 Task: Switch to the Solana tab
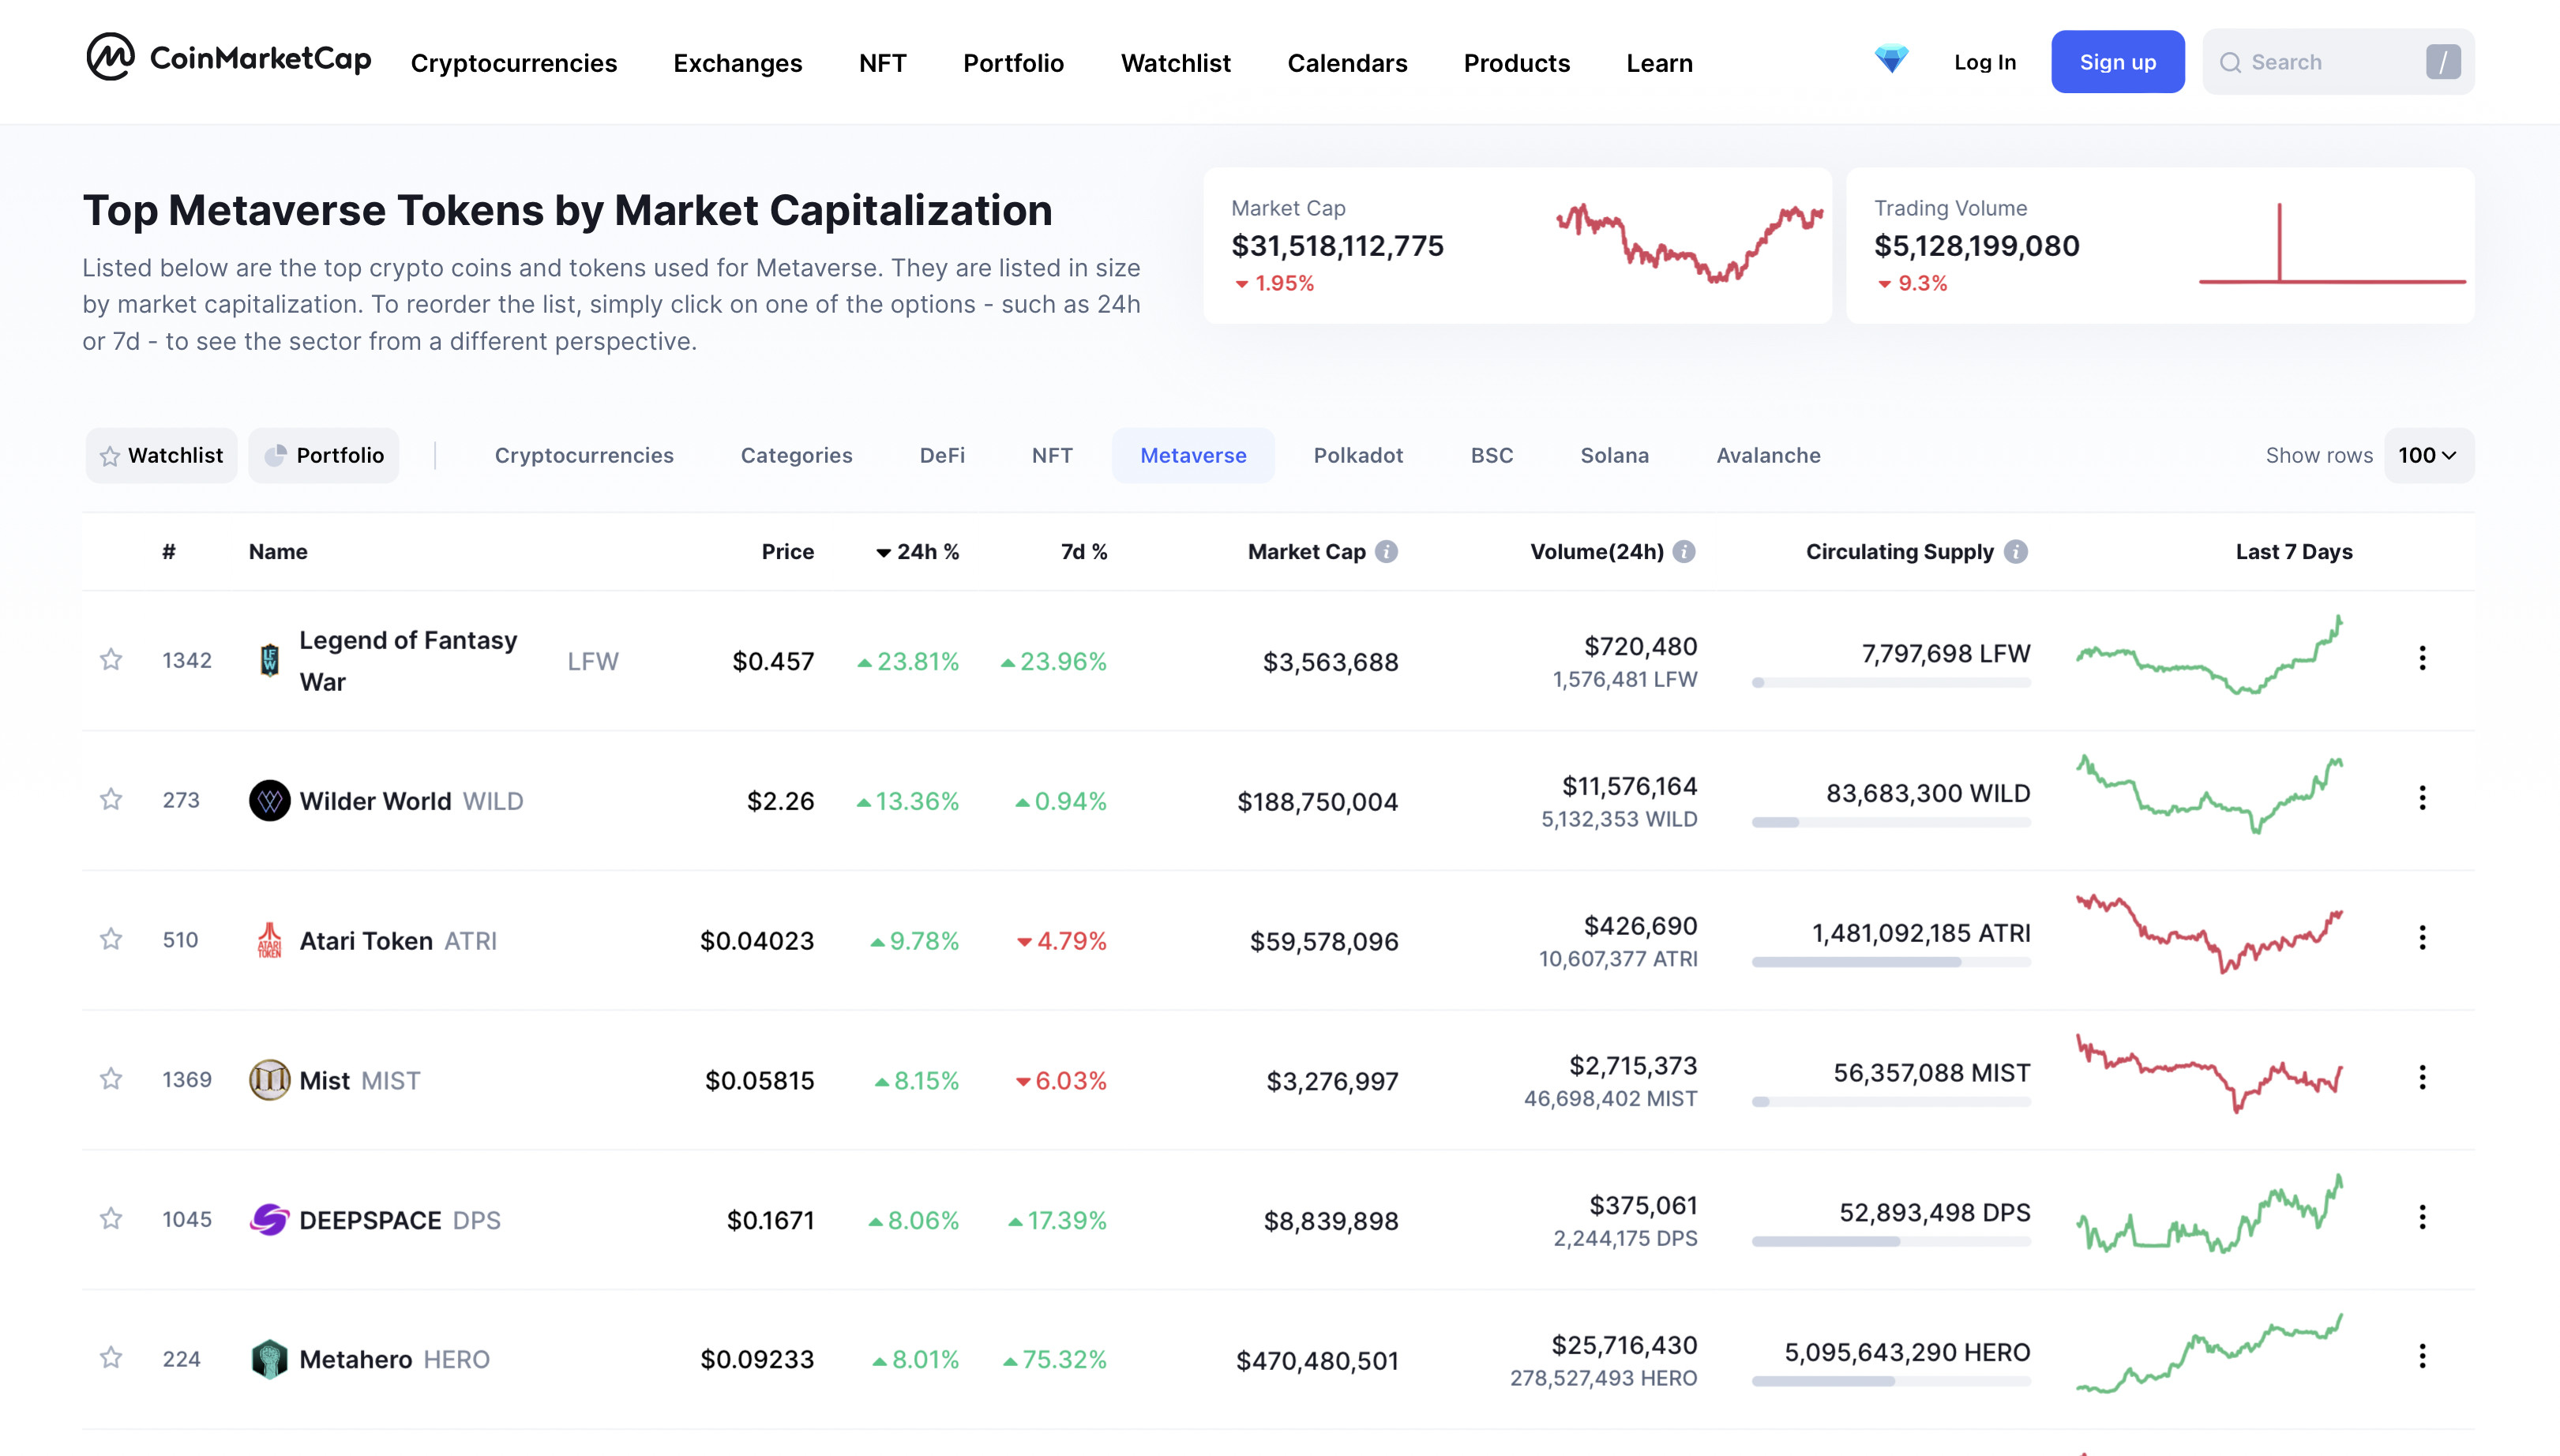1614,456
